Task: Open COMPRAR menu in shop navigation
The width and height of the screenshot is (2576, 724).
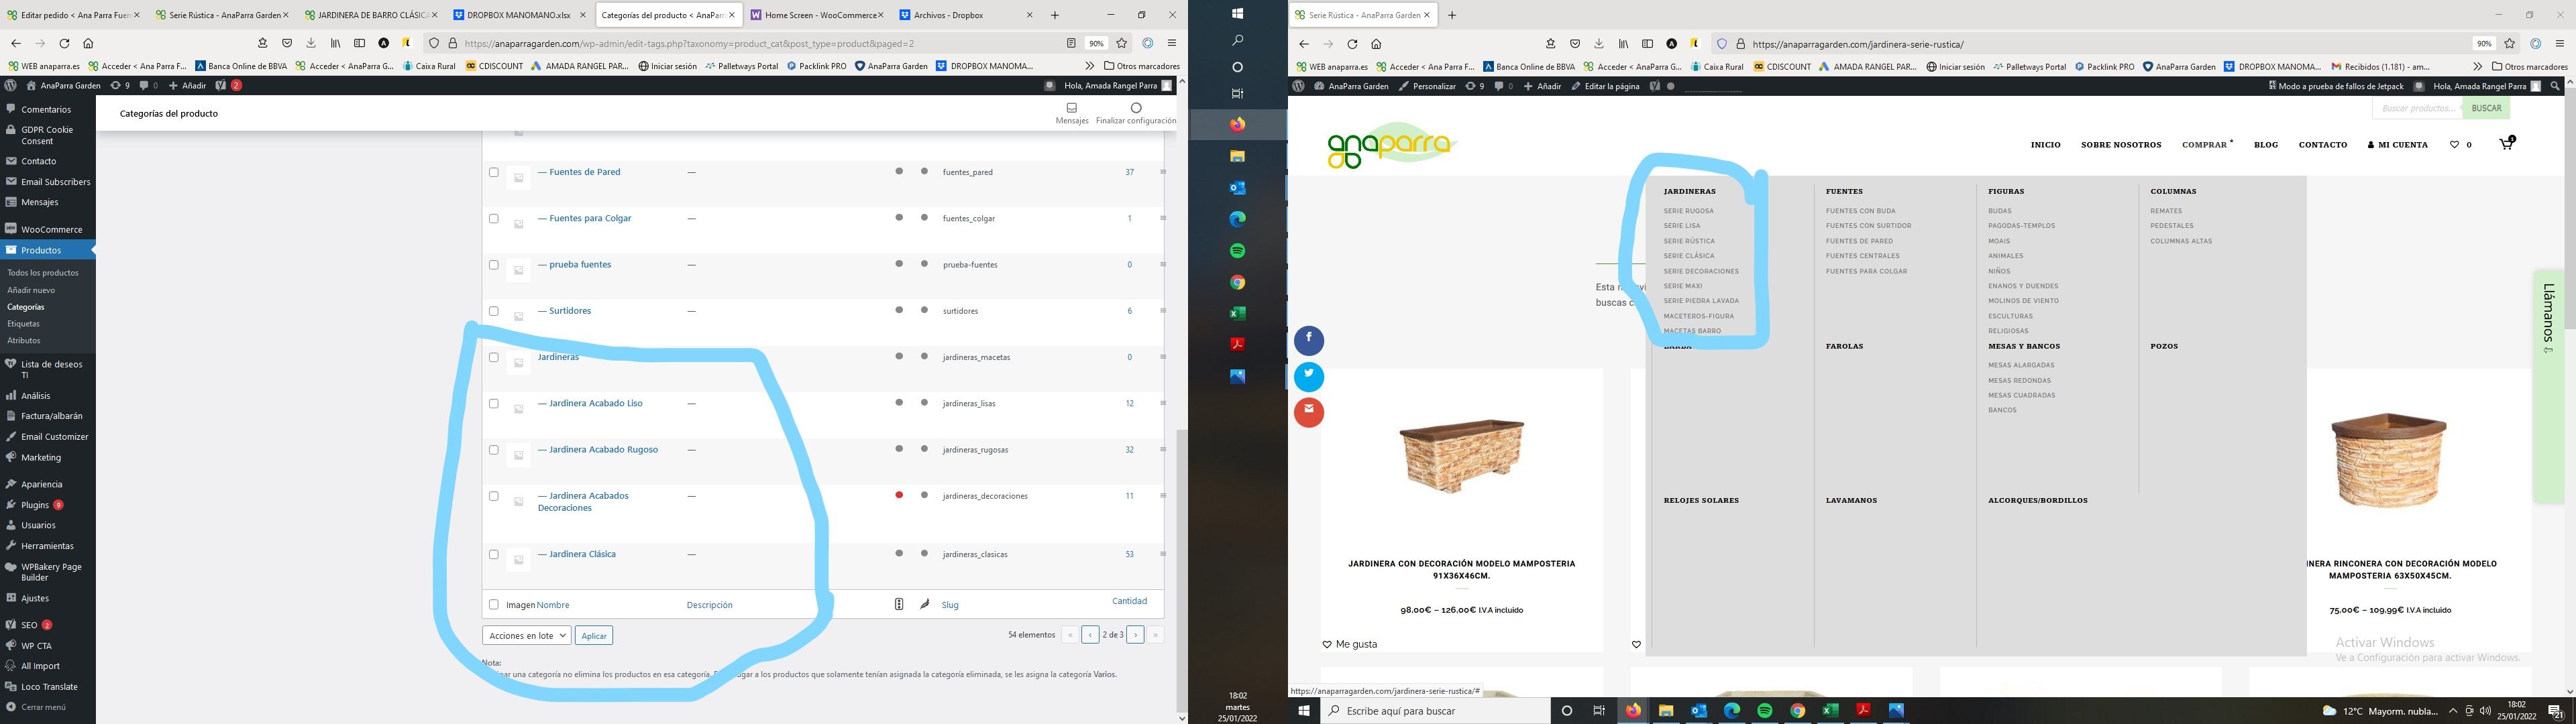Action: click(x=2204, y=145)
